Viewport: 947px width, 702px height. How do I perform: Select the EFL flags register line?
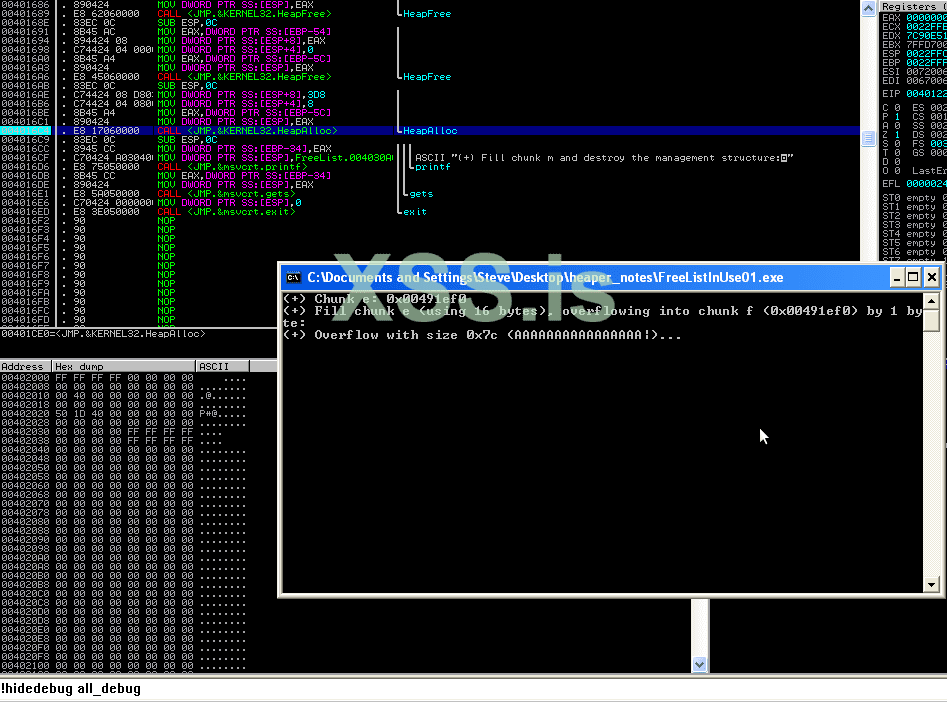[x=914, y=184]
